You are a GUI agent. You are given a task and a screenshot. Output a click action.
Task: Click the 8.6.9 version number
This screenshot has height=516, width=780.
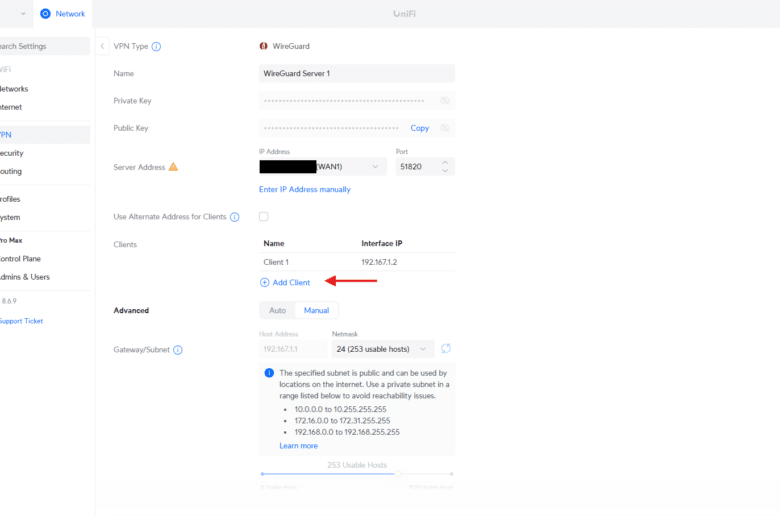(9, 301)
